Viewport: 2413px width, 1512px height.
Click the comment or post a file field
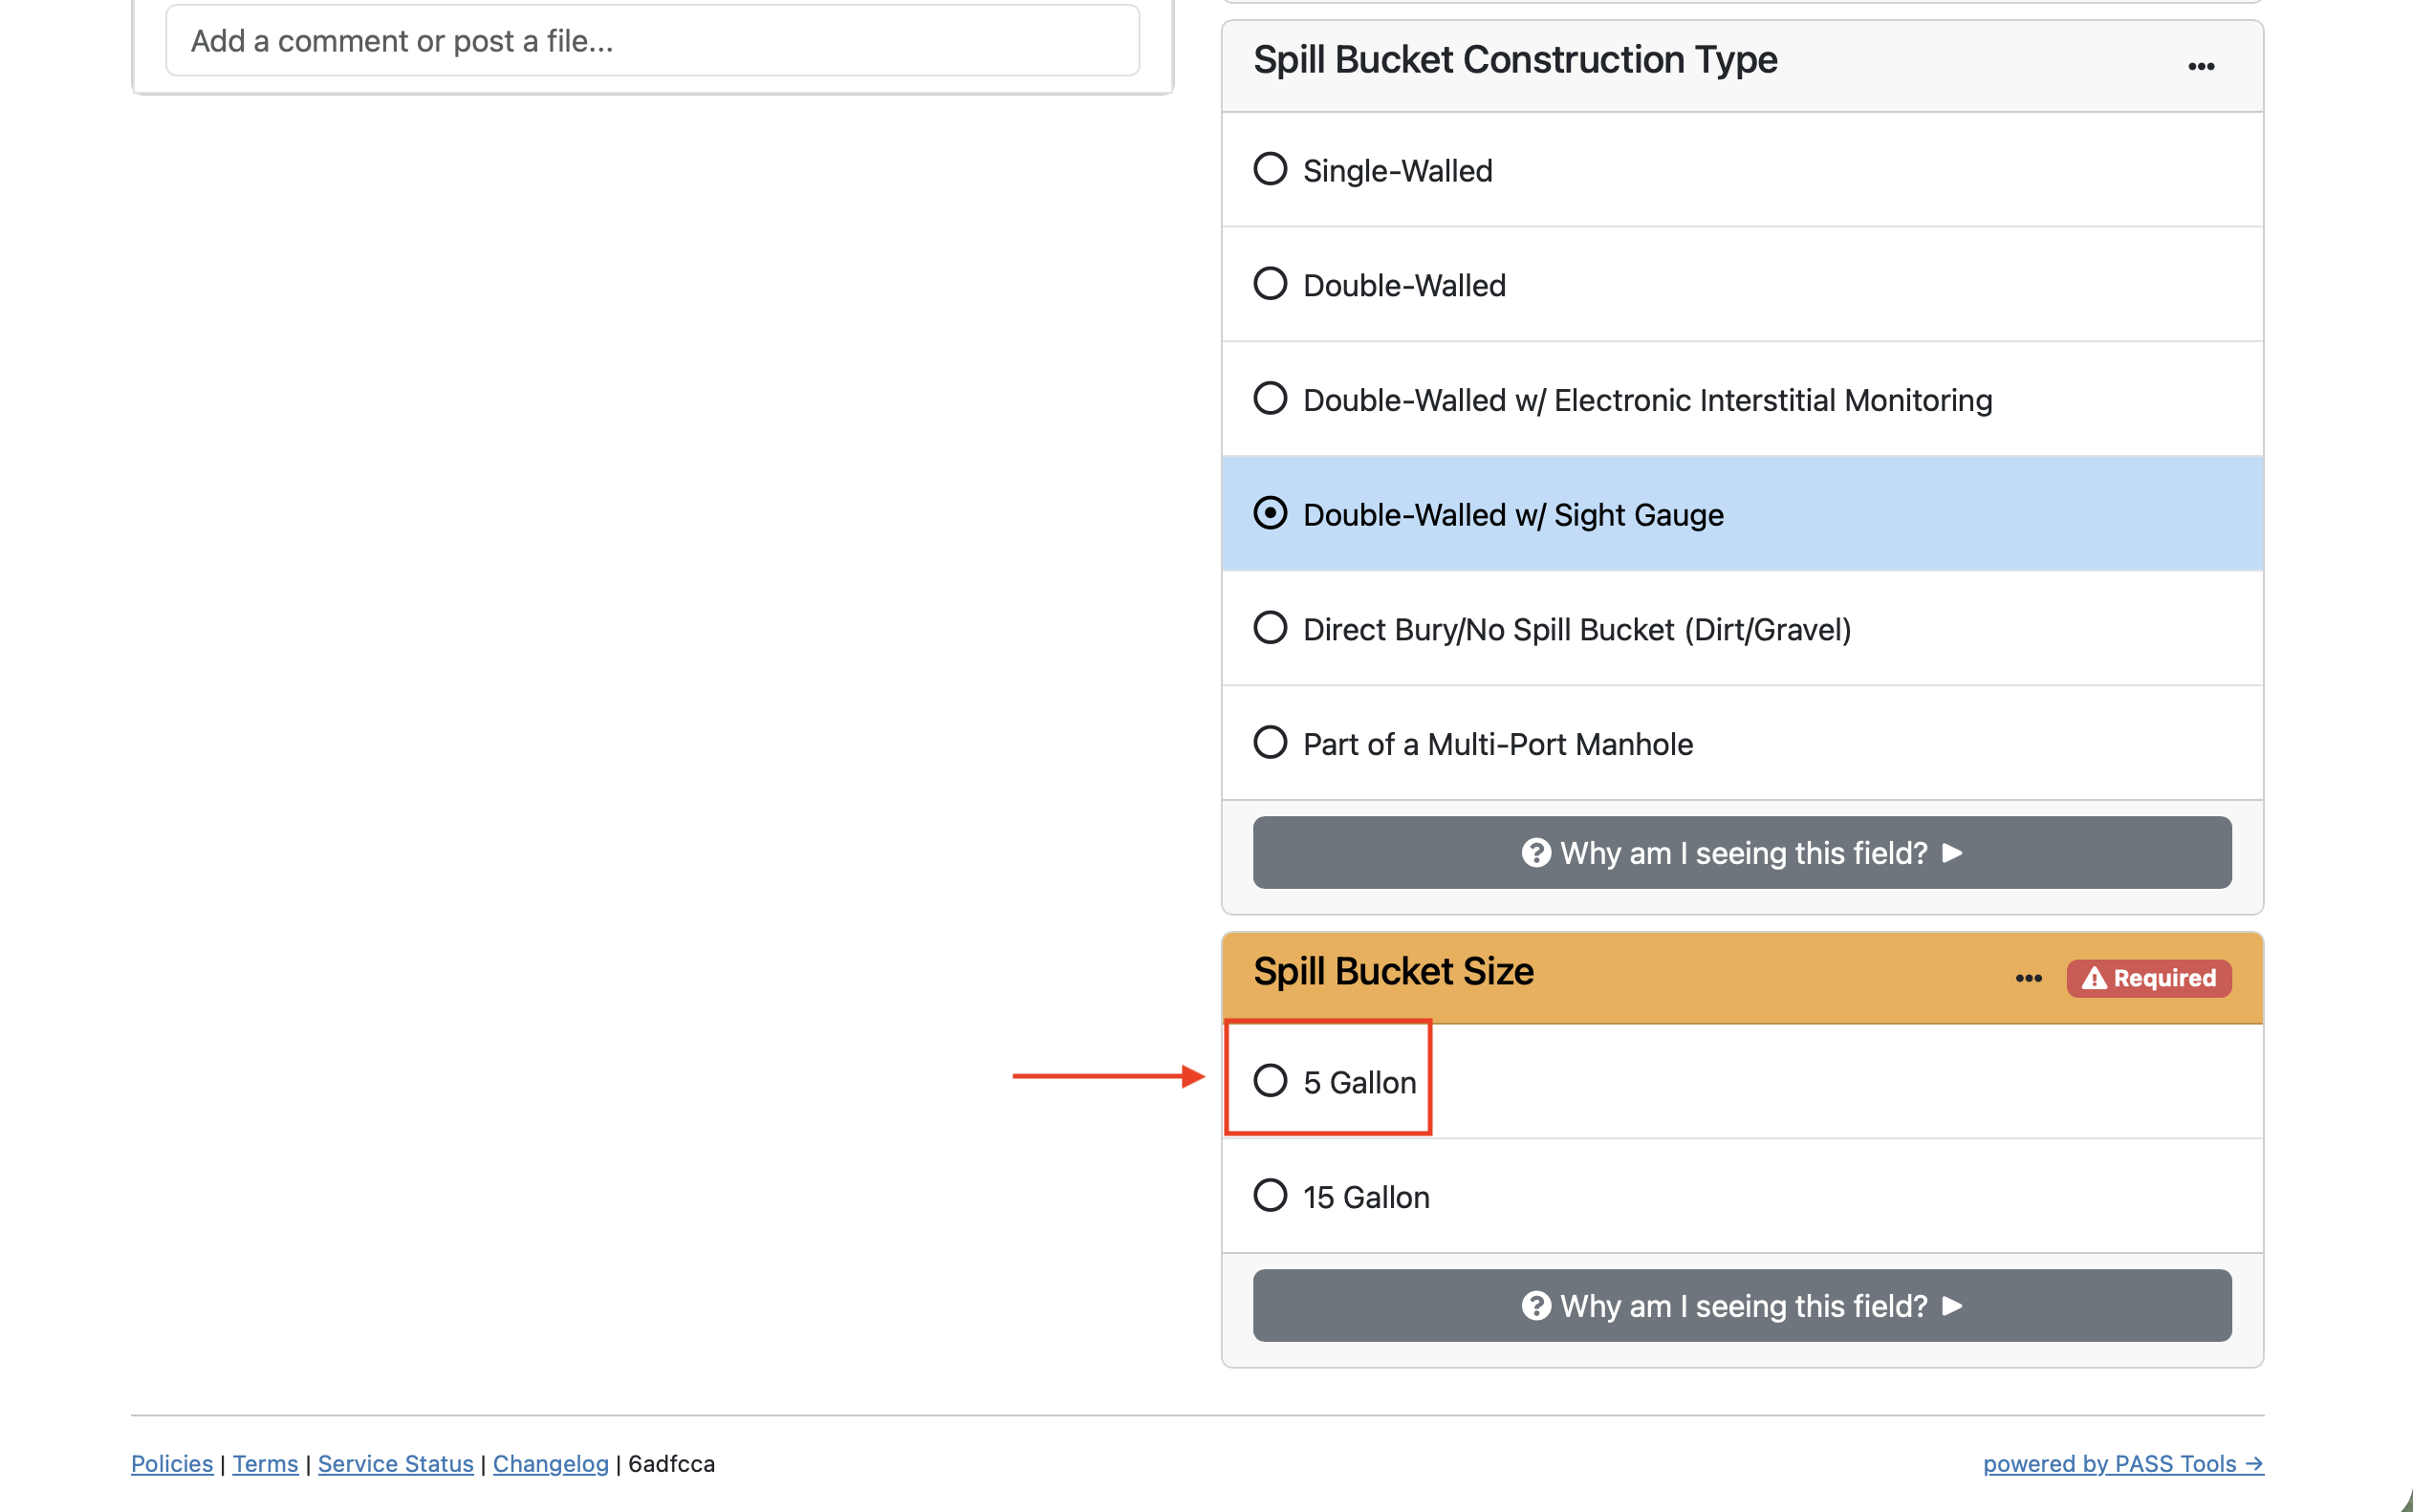tap(652, 41)
